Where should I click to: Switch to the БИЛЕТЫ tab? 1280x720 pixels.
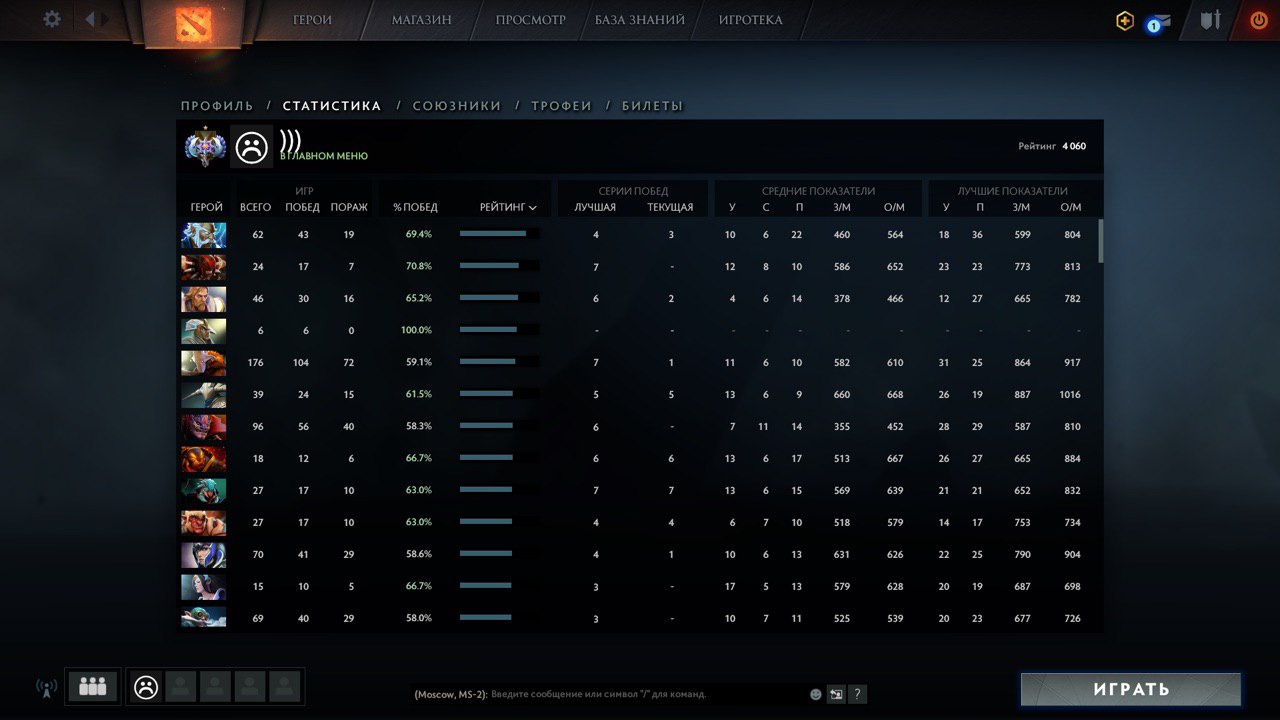coord(652,106)
